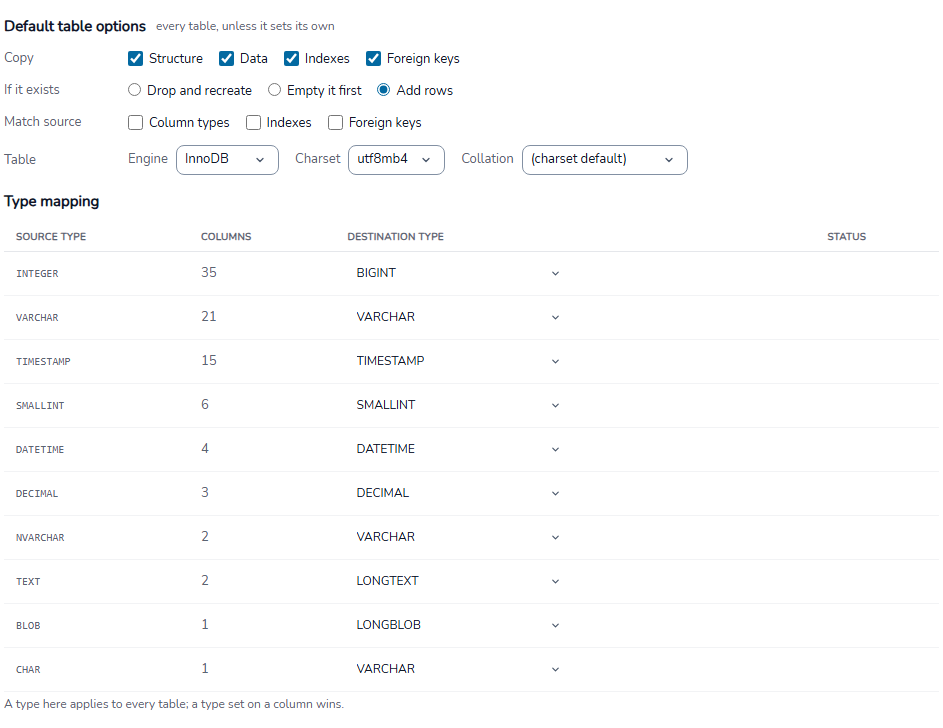943x728 pixels.
Task: Click the NVARCHAR source type cell
Action: [x=40, y=537]
